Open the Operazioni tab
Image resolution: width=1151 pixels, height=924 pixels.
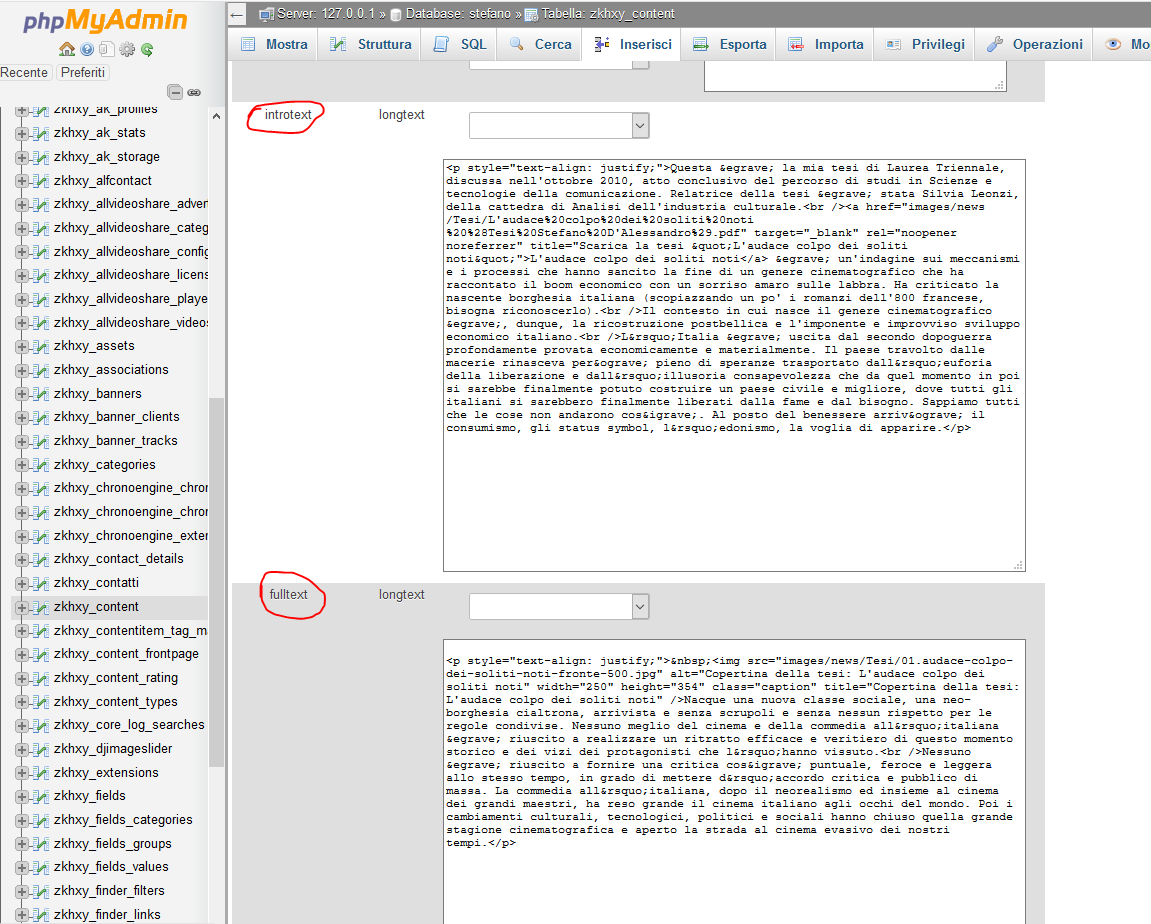point(1034,44)
